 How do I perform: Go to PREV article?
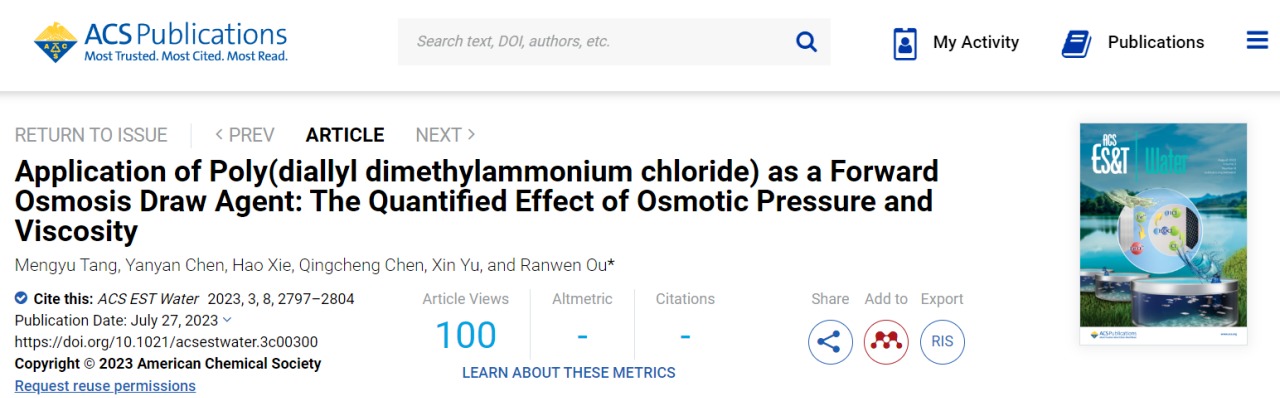click(245, 135)
